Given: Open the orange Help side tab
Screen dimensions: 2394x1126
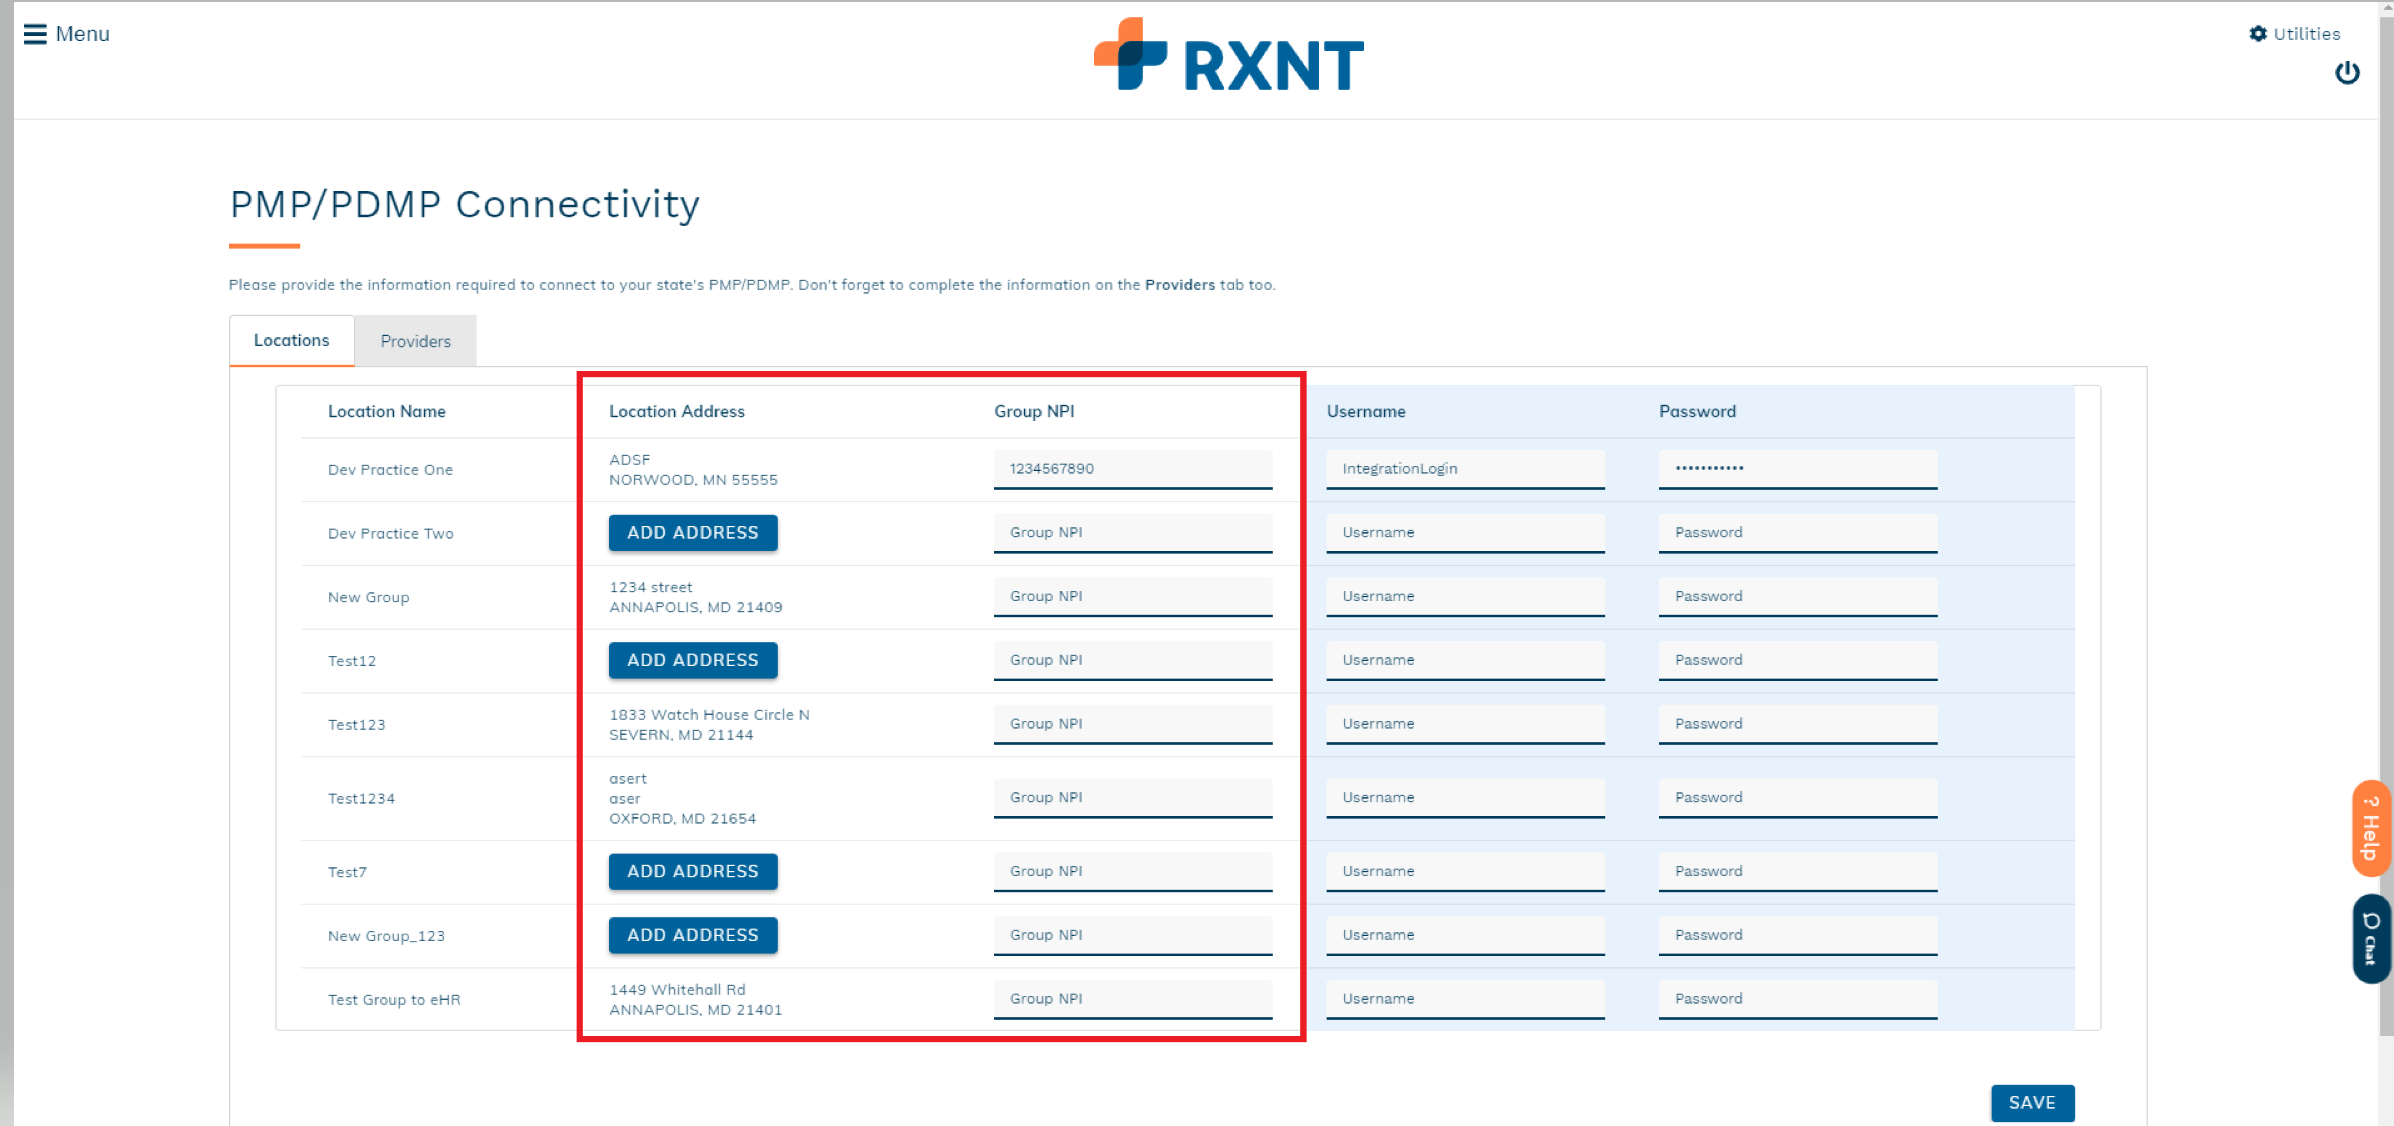Looking at the screenshot, I should (2371, 828).
